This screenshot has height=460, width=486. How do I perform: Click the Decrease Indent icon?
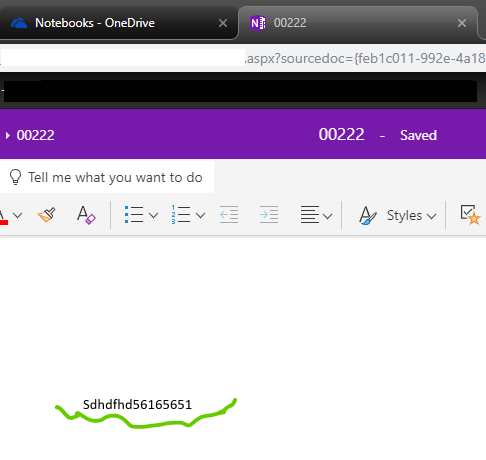coord(229,215)
